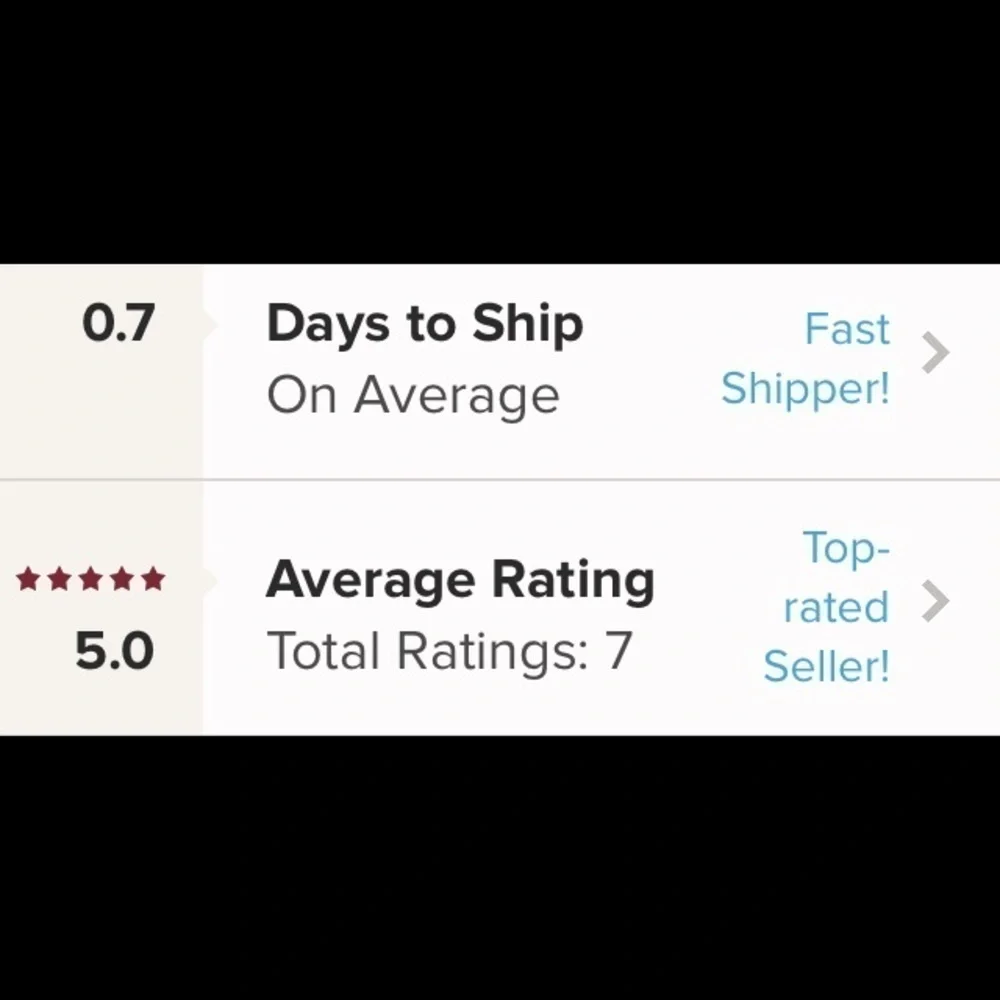Select the last star in the rating row
The width and height of the screenshot is (1000, 1000).
tap(155, 580)
